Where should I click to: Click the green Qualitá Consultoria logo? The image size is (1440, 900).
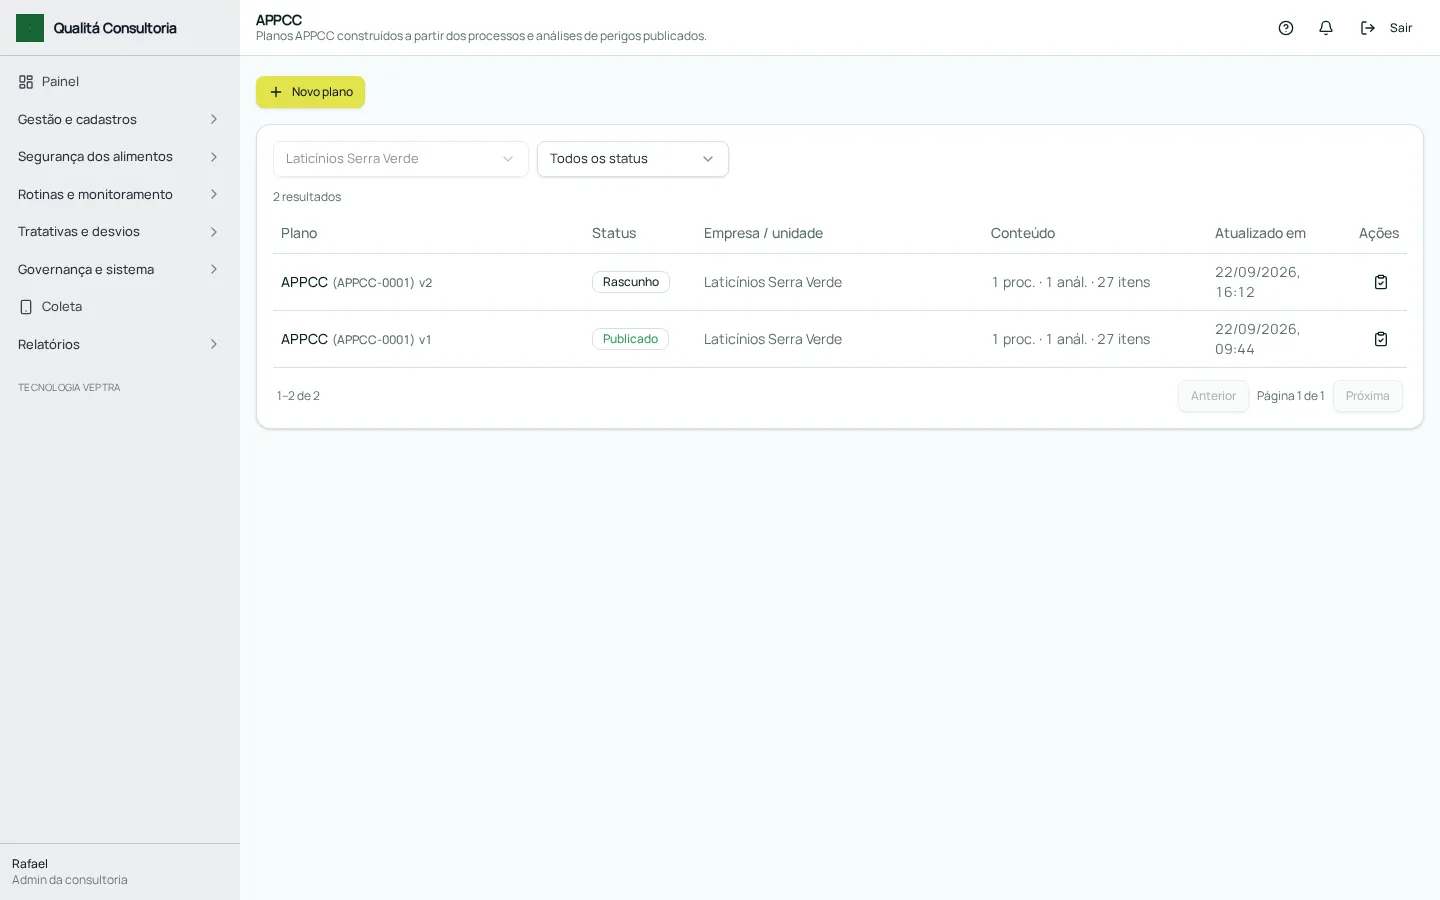(x=30, y=28)
